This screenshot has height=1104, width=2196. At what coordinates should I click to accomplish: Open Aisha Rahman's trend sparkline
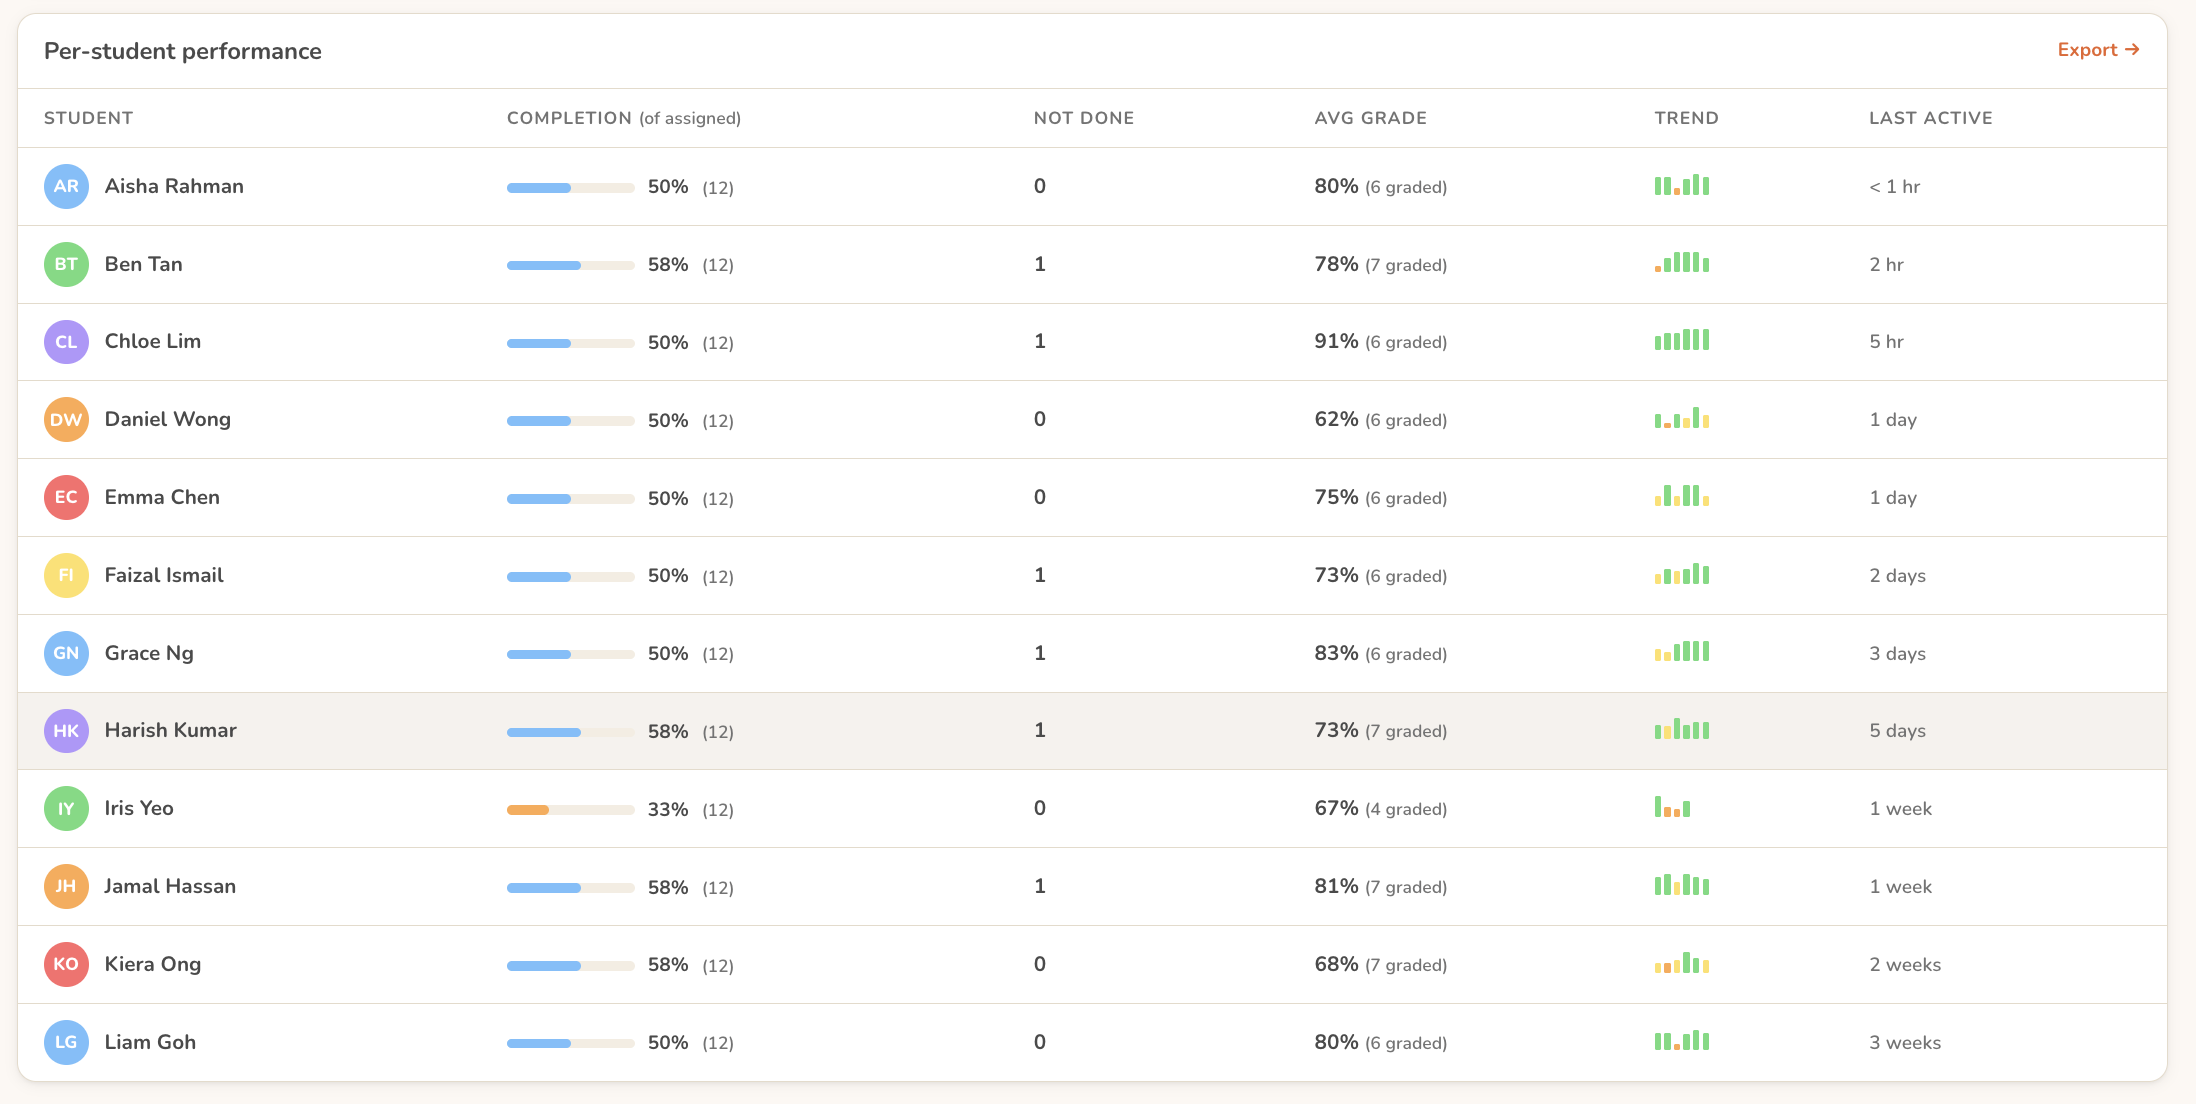(1682, 185)
